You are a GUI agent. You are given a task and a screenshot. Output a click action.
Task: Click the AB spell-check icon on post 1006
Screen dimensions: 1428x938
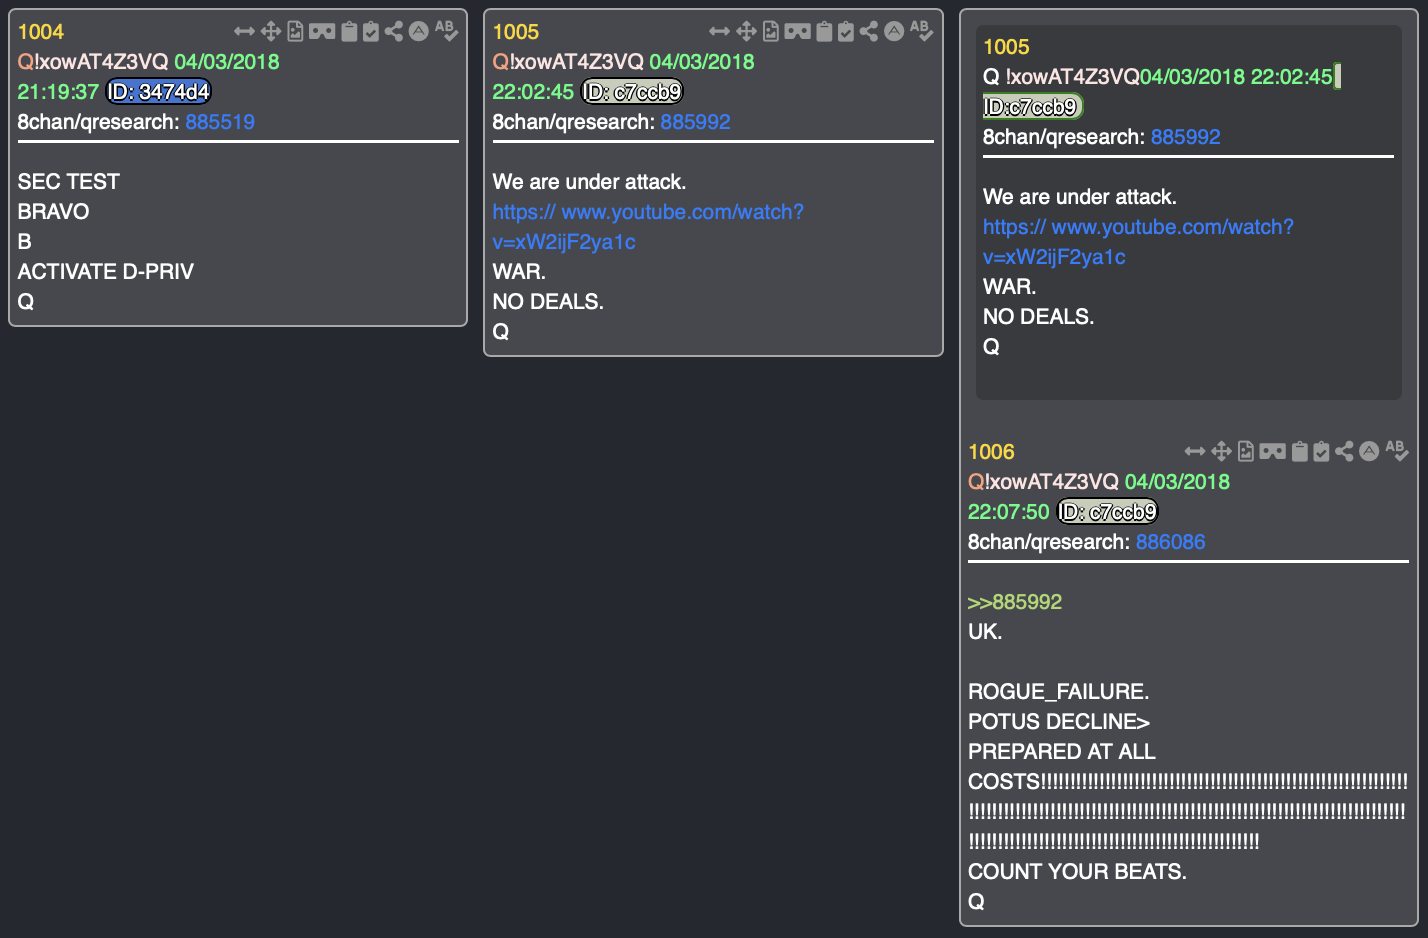[x=1397, y=452]
